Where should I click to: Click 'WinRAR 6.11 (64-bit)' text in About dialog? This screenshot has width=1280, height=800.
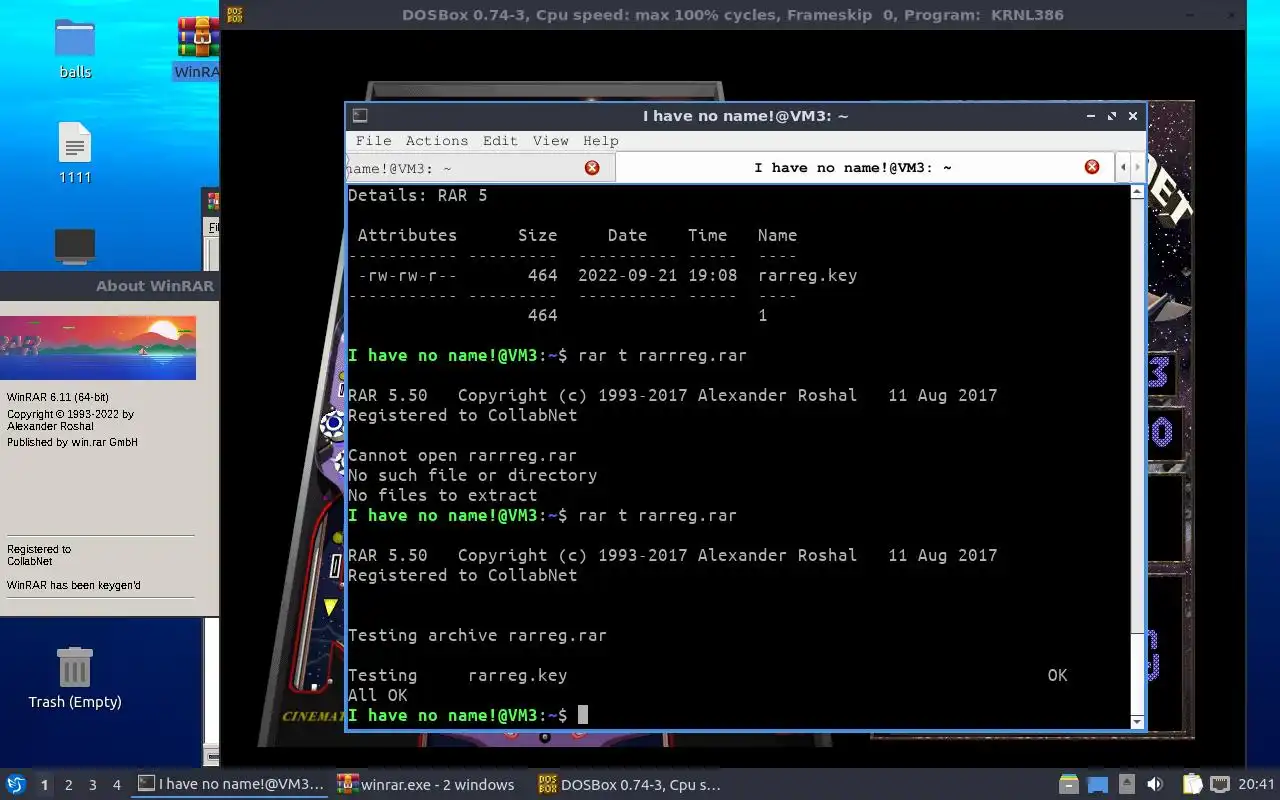click(58, 397)
